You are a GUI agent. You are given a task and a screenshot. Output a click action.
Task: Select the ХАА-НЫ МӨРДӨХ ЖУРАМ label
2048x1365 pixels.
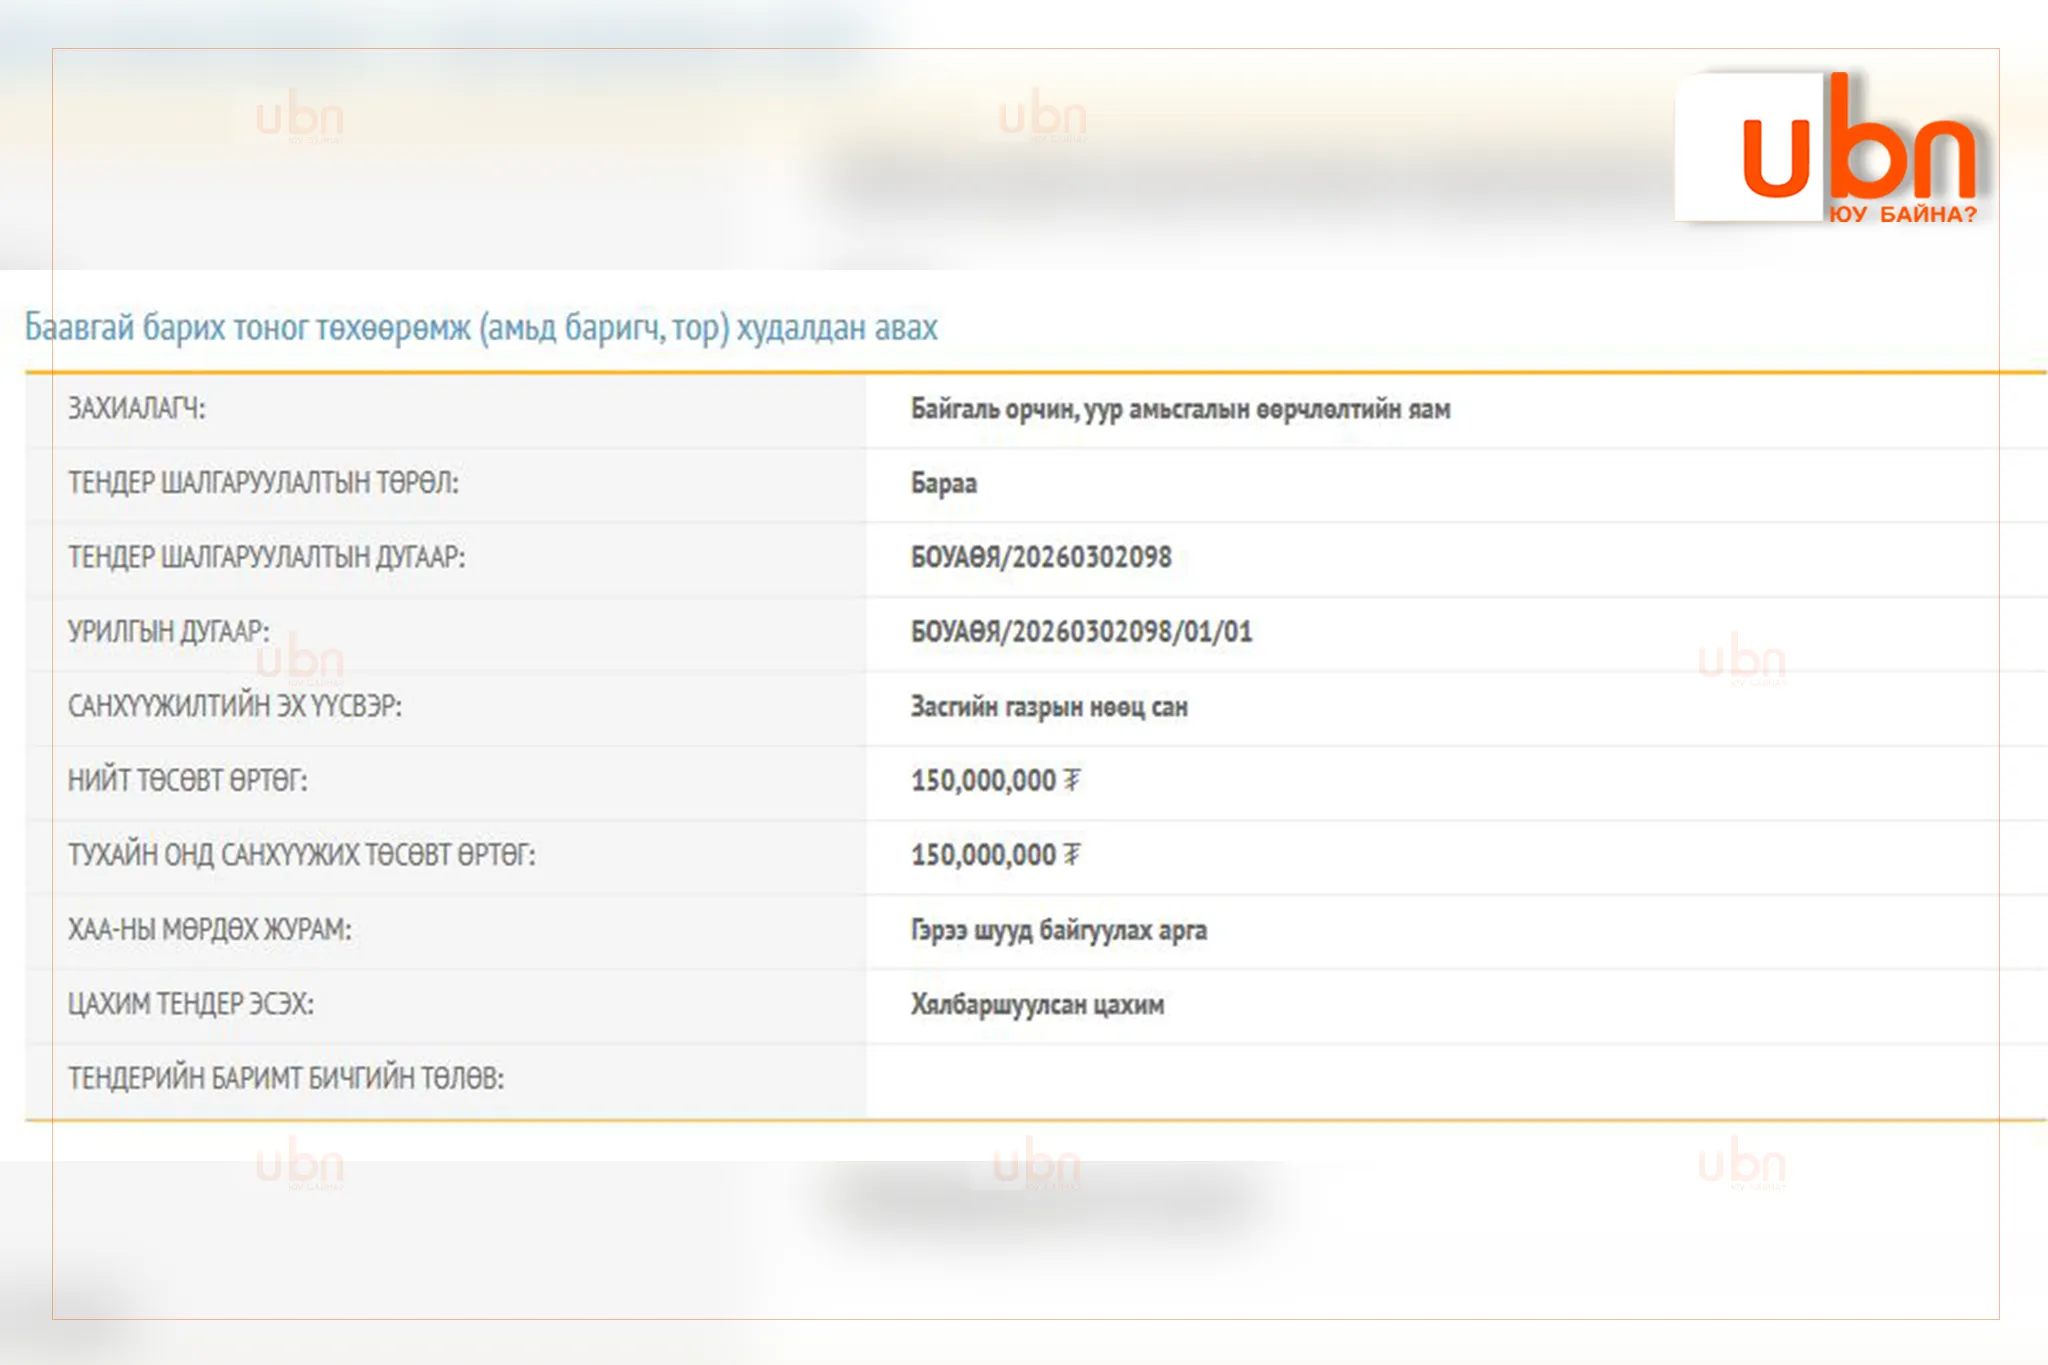click(209, 929)
